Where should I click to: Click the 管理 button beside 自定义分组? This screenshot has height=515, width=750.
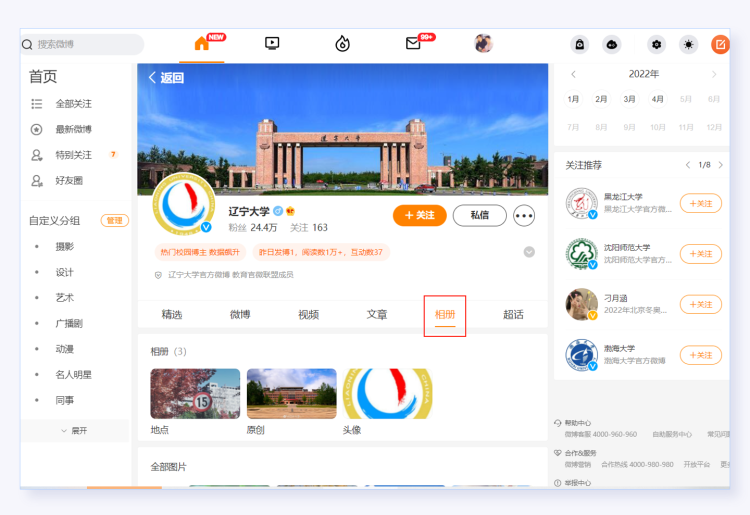pyautogui.click(x=114, y=220)
